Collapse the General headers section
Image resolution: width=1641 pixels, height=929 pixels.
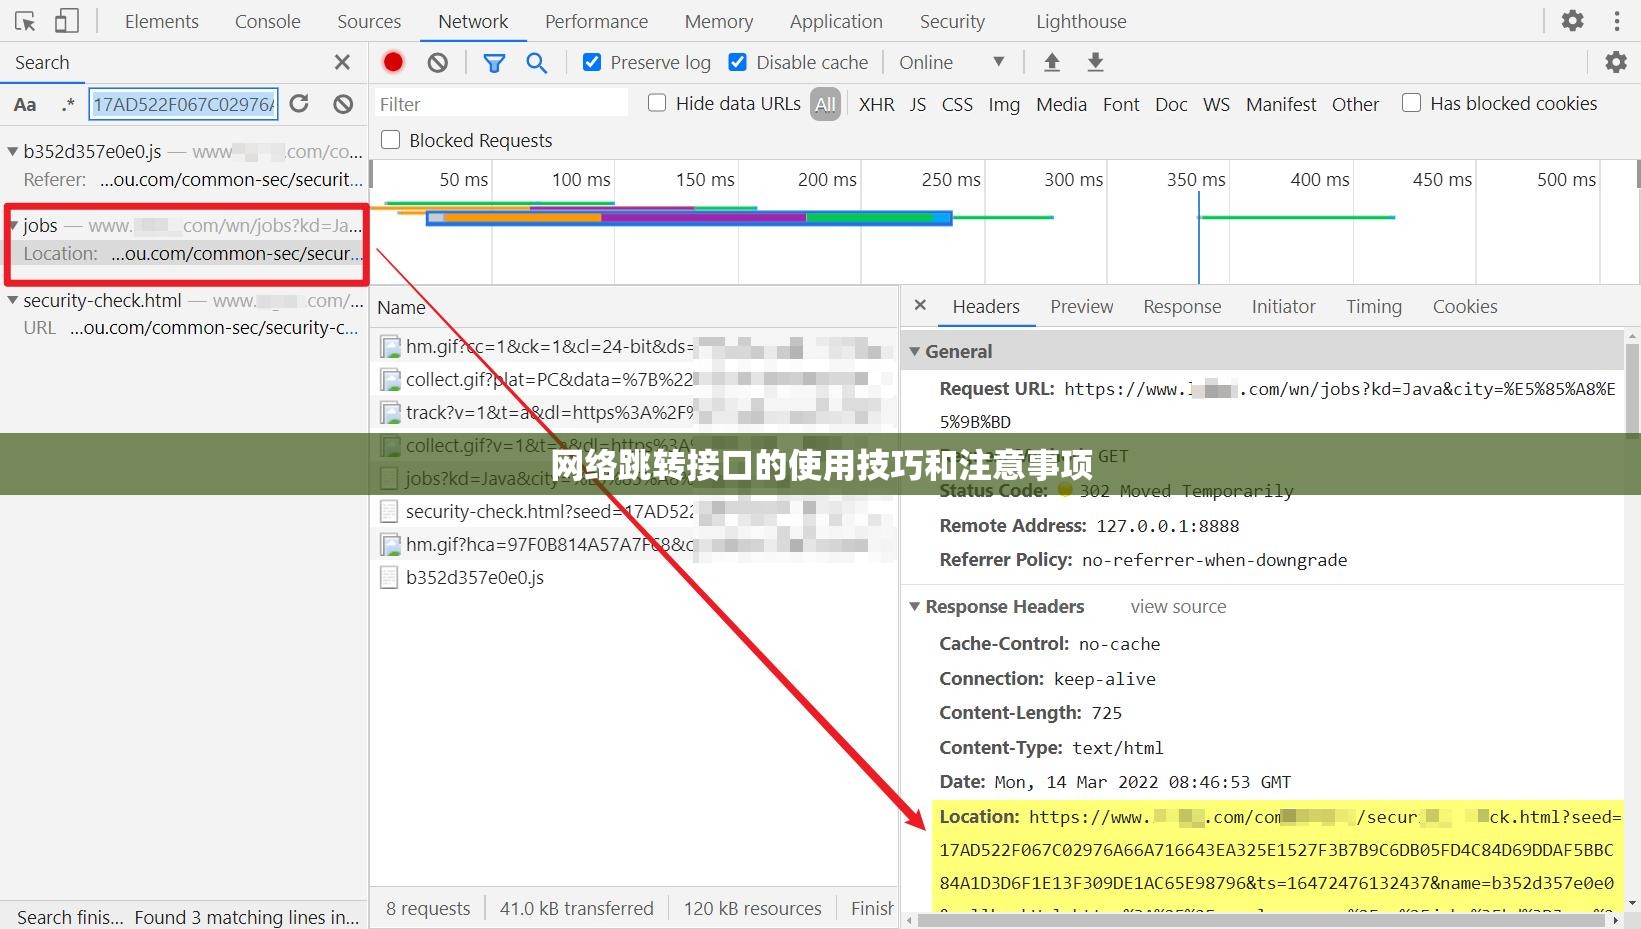point(914,351)
